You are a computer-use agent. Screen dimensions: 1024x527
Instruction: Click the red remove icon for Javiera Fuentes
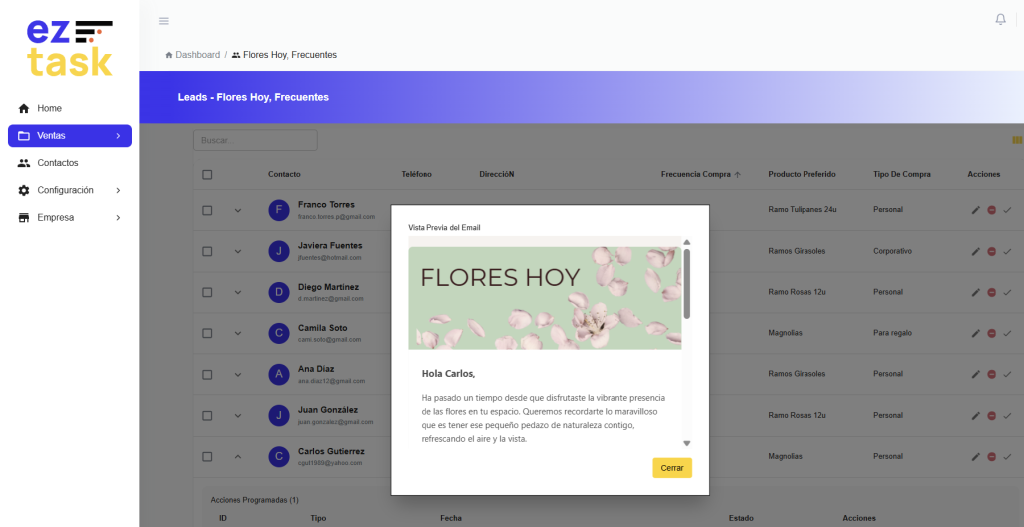(992, 251)
